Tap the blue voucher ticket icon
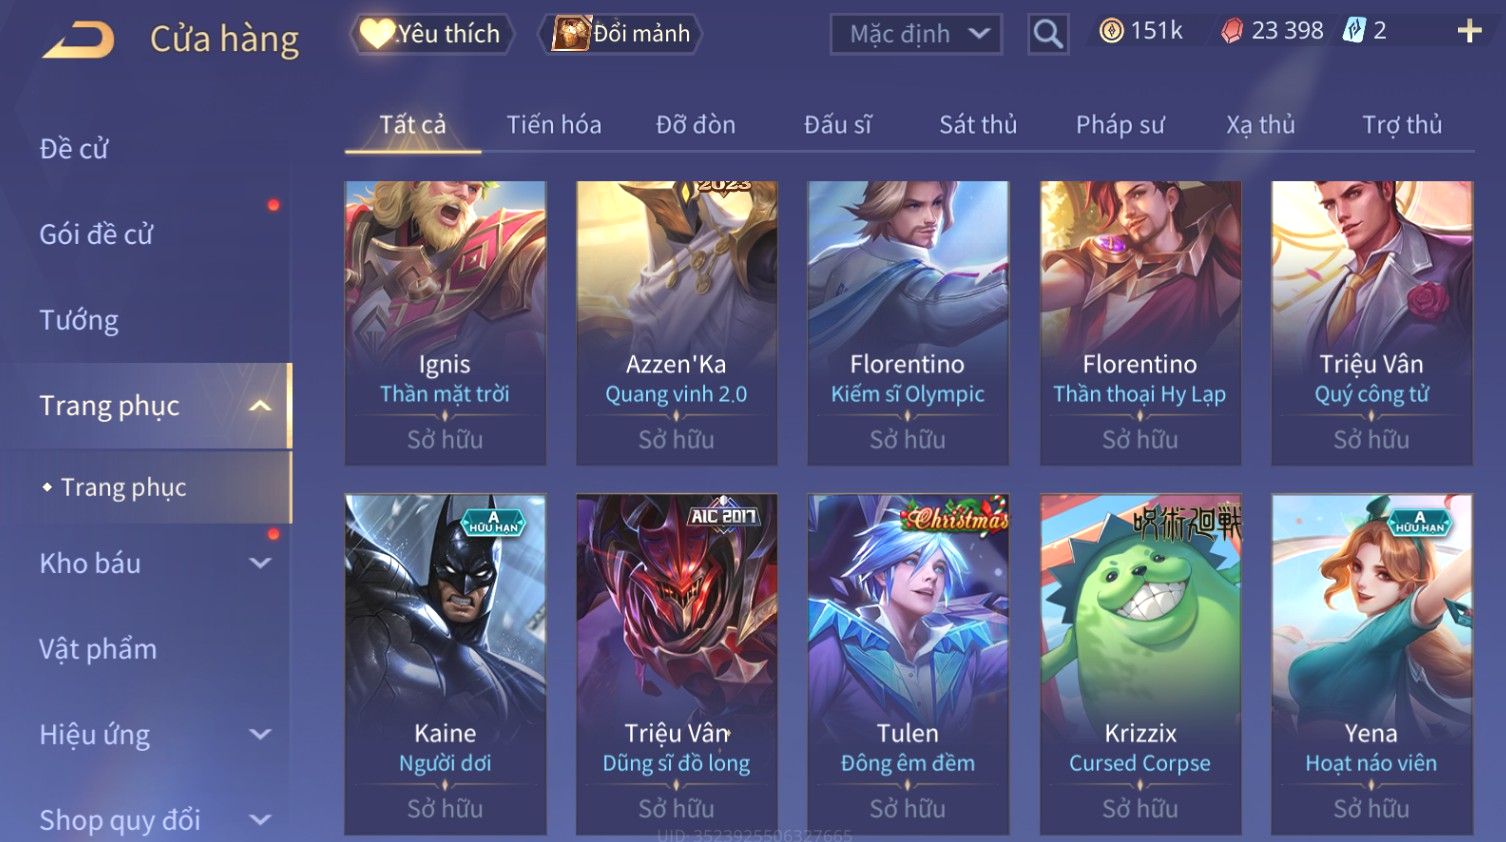1506x842 pixels. point(1353,31)
